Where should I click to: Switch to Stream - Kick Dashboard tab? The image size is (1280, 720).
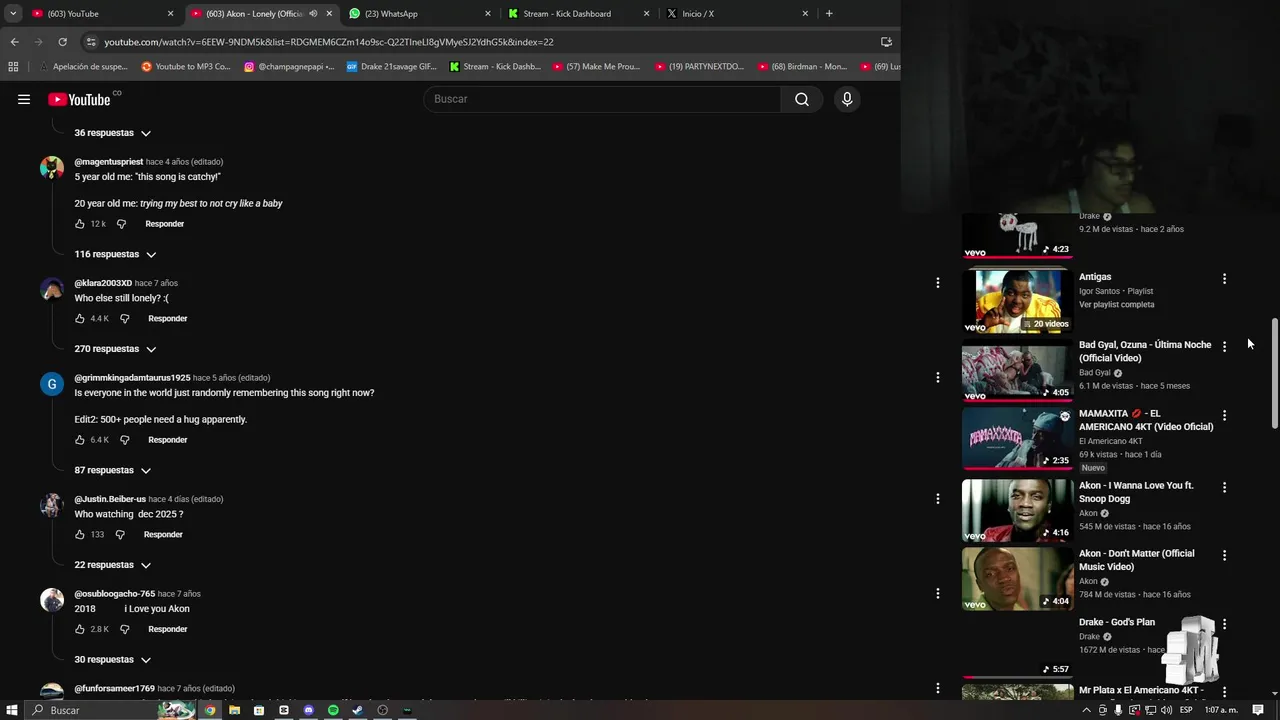[578, 14]
